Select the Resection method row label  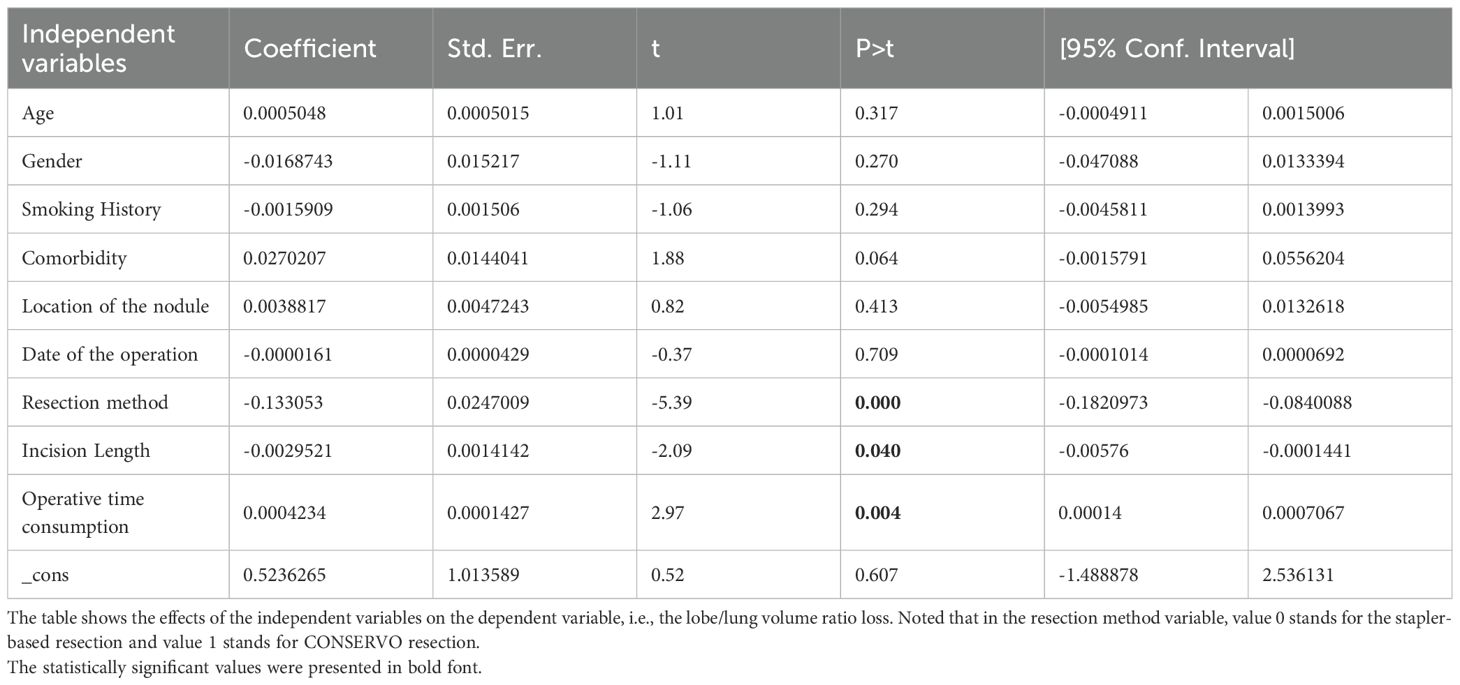pyautogui.click(x=95, y=402)
